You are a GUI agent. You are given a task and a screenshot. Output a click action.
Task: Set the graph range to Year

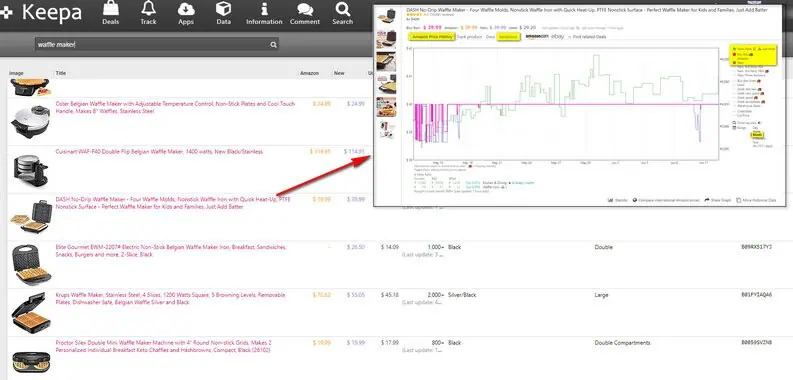pyautogui.click(x=756, y=143)
